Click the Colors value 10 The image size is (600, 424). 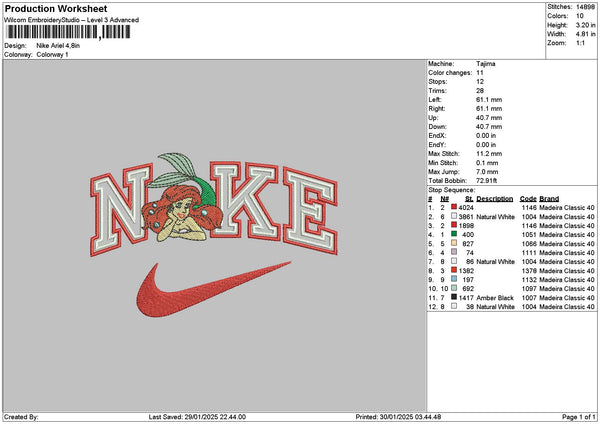tap(580, 16)
